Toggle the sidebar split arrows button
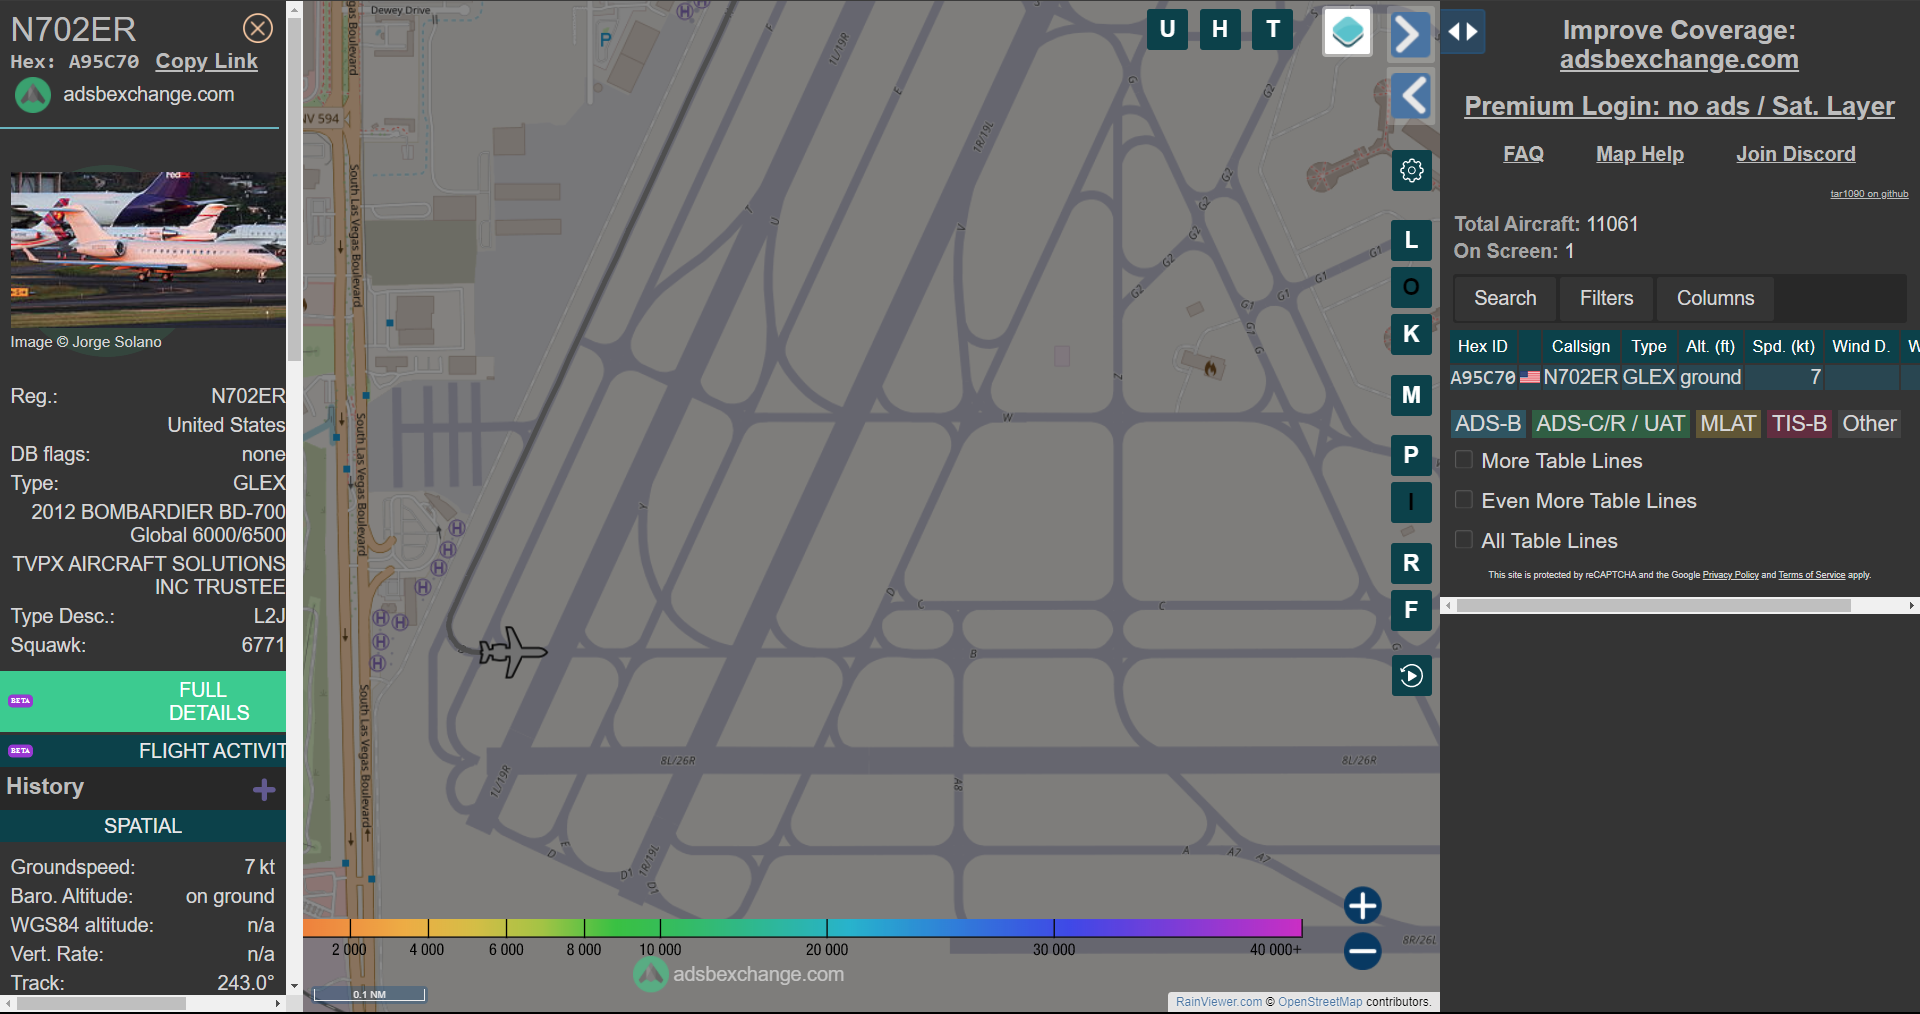 coord(1463,32)
